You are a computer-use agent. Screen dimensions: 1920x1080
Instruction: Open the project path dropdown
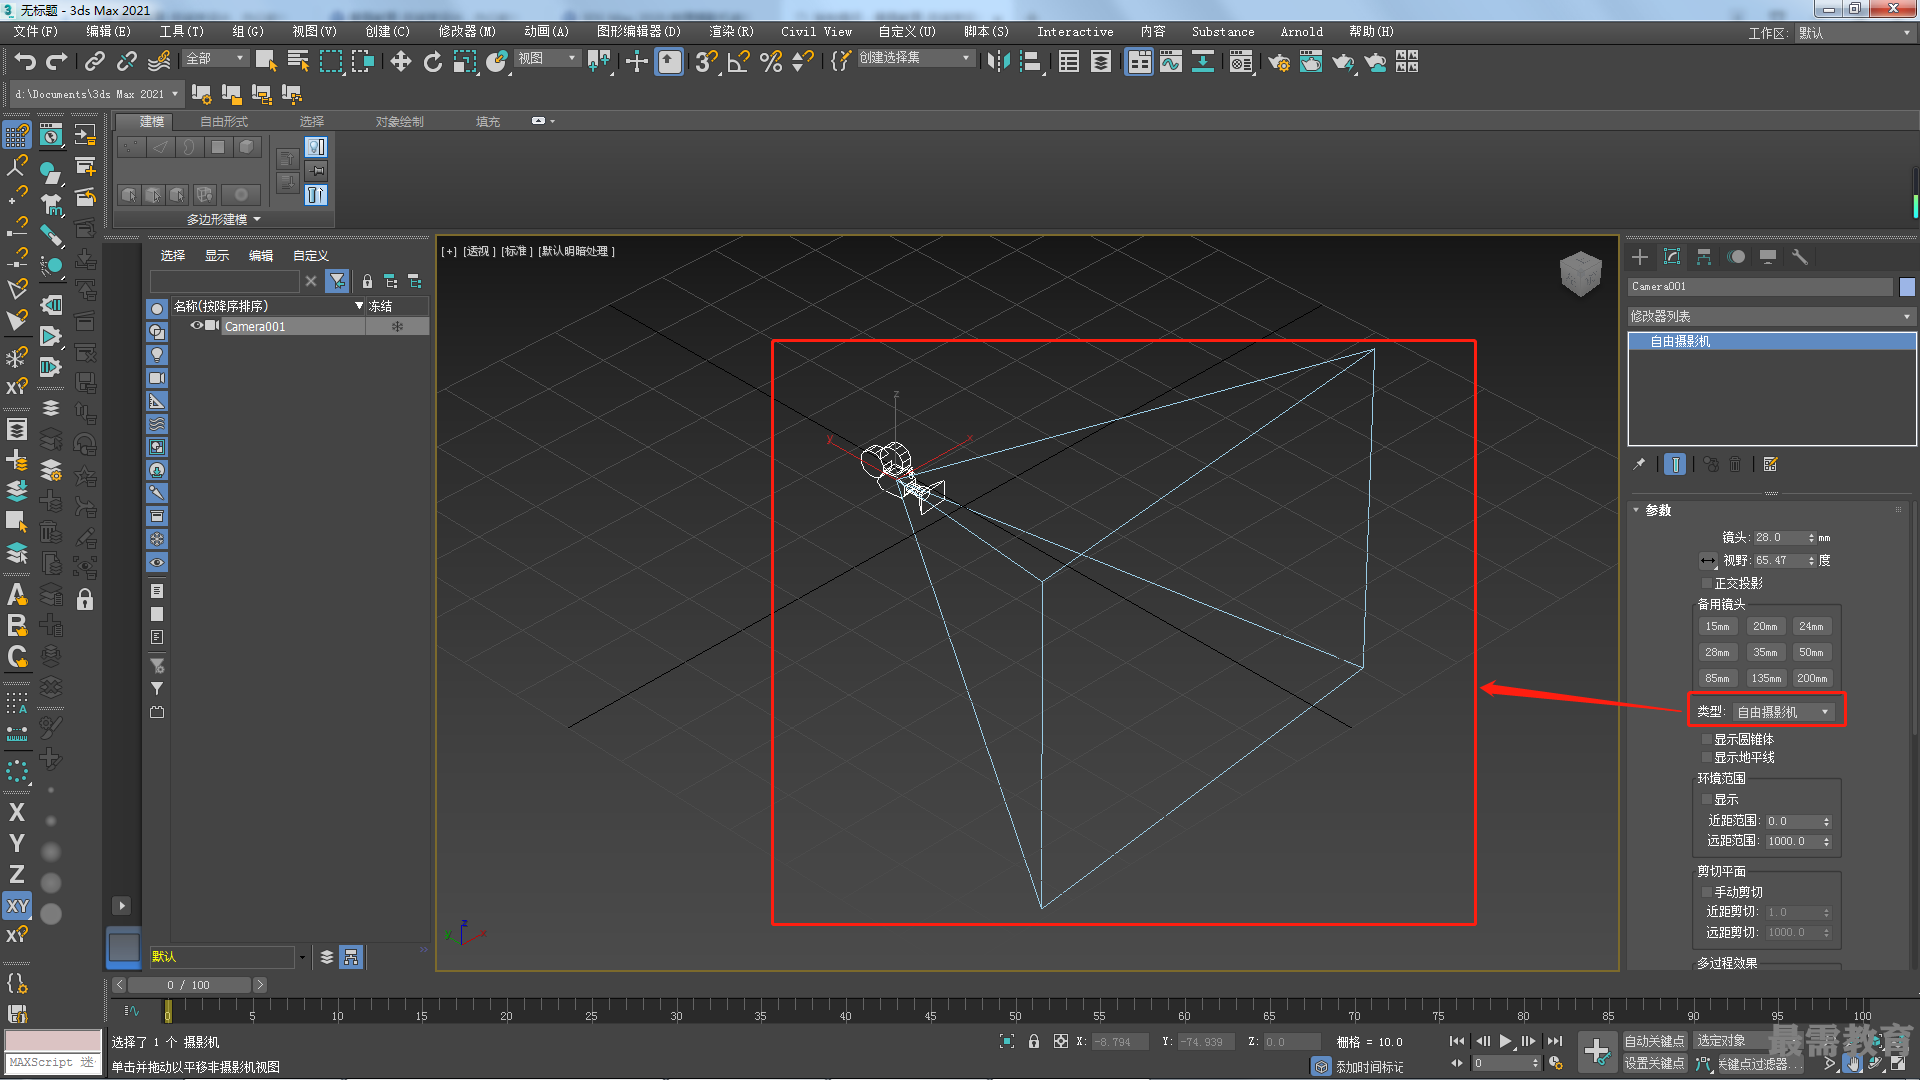tap(96, 94)
